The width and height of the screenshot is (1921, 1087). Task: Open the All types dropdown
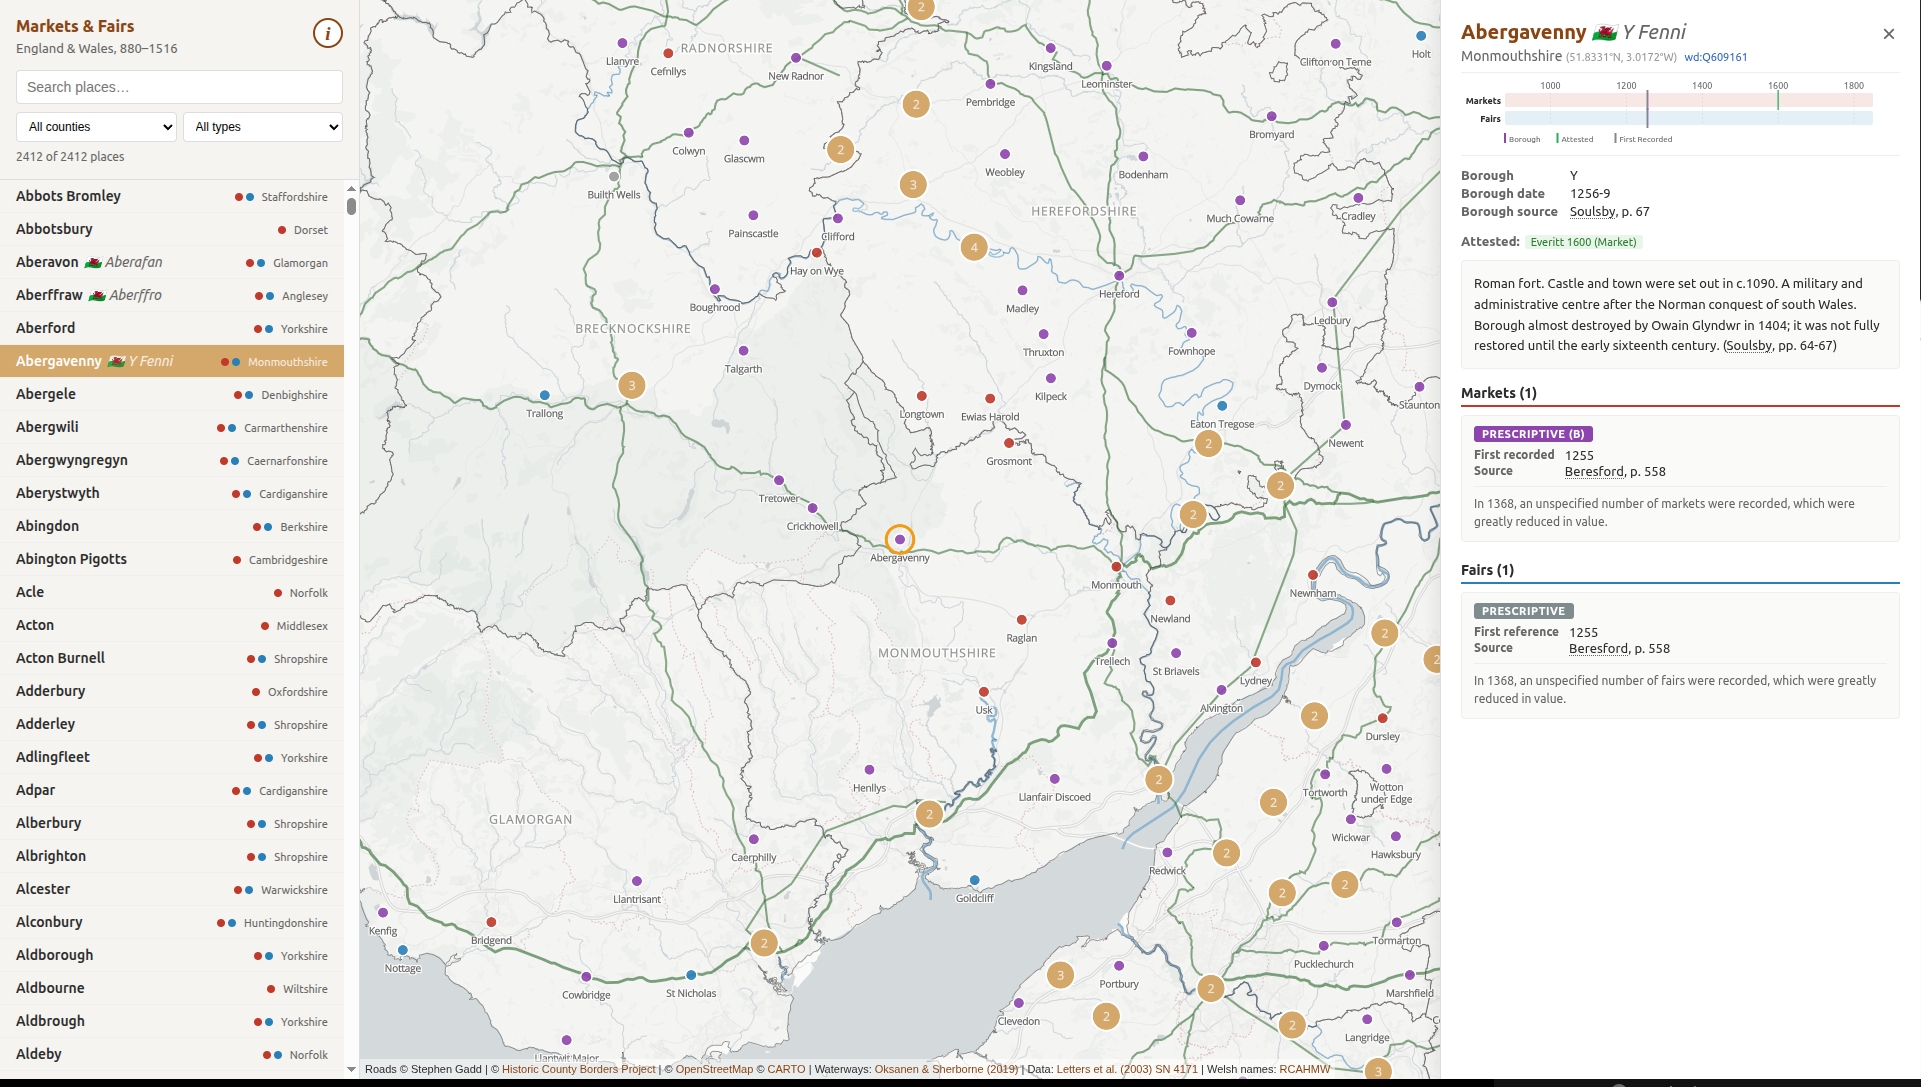264,127
